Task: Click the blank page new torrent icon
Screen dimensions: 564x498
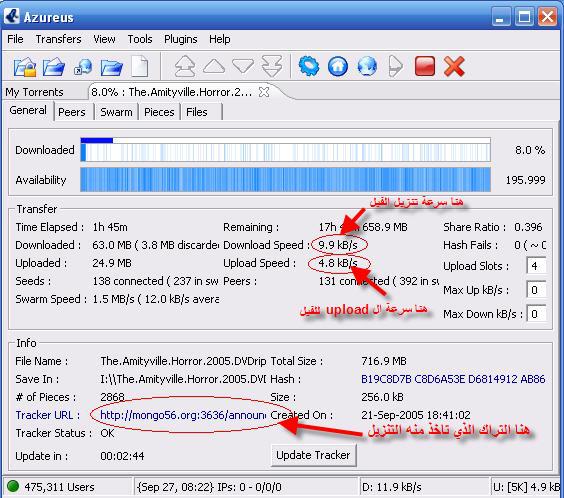Action: click(140, 66)
